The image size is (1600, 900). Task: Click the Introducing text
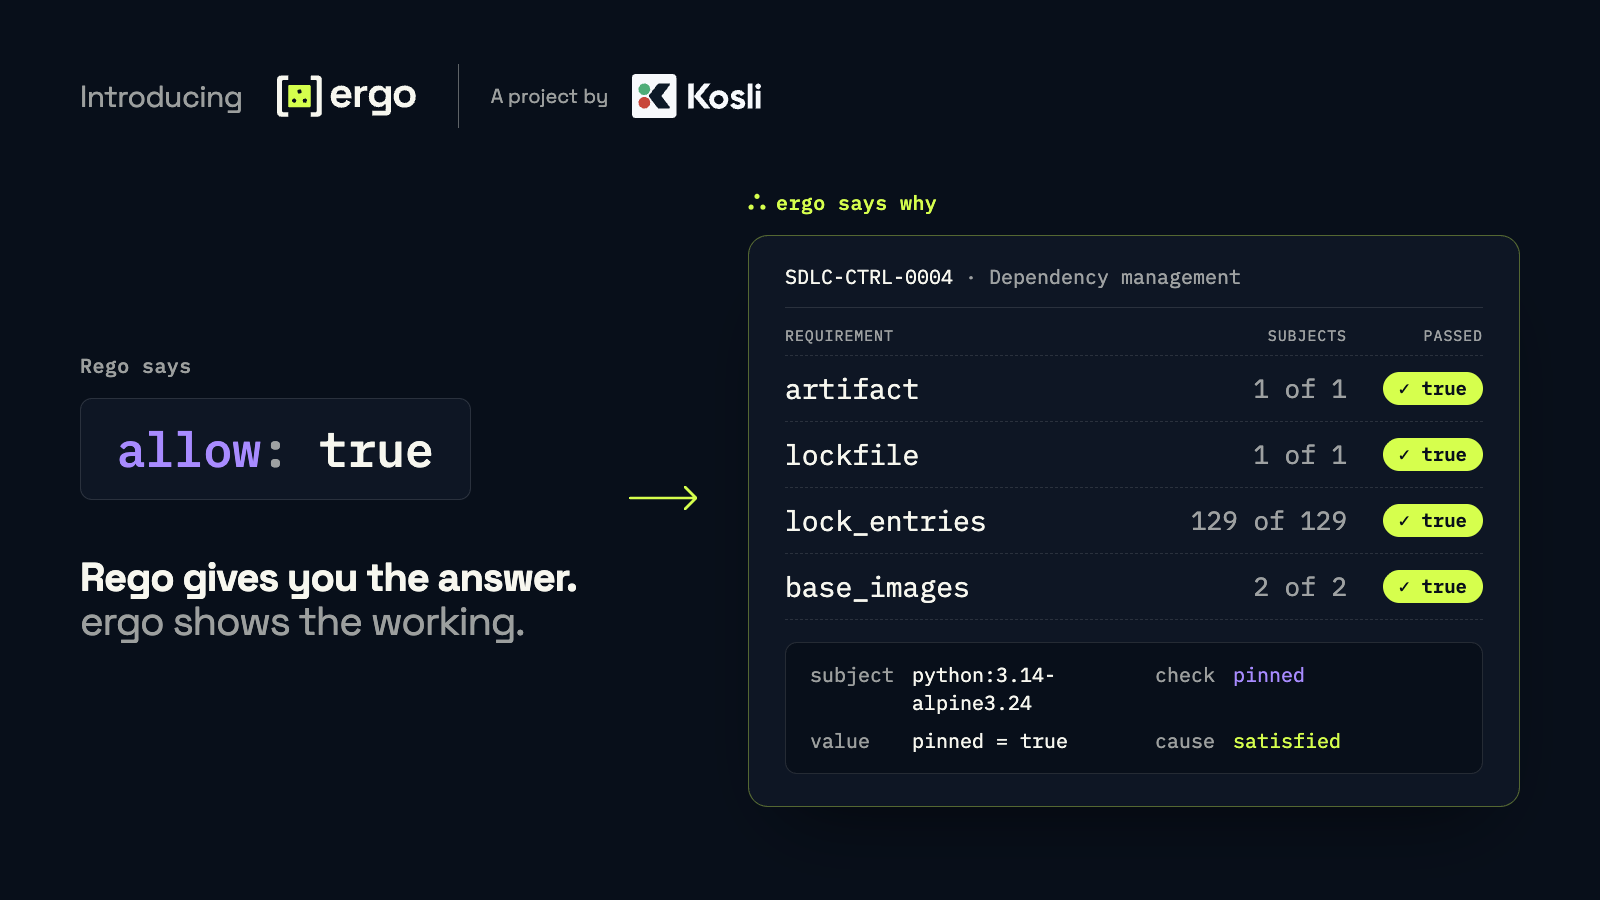point(161,97)
